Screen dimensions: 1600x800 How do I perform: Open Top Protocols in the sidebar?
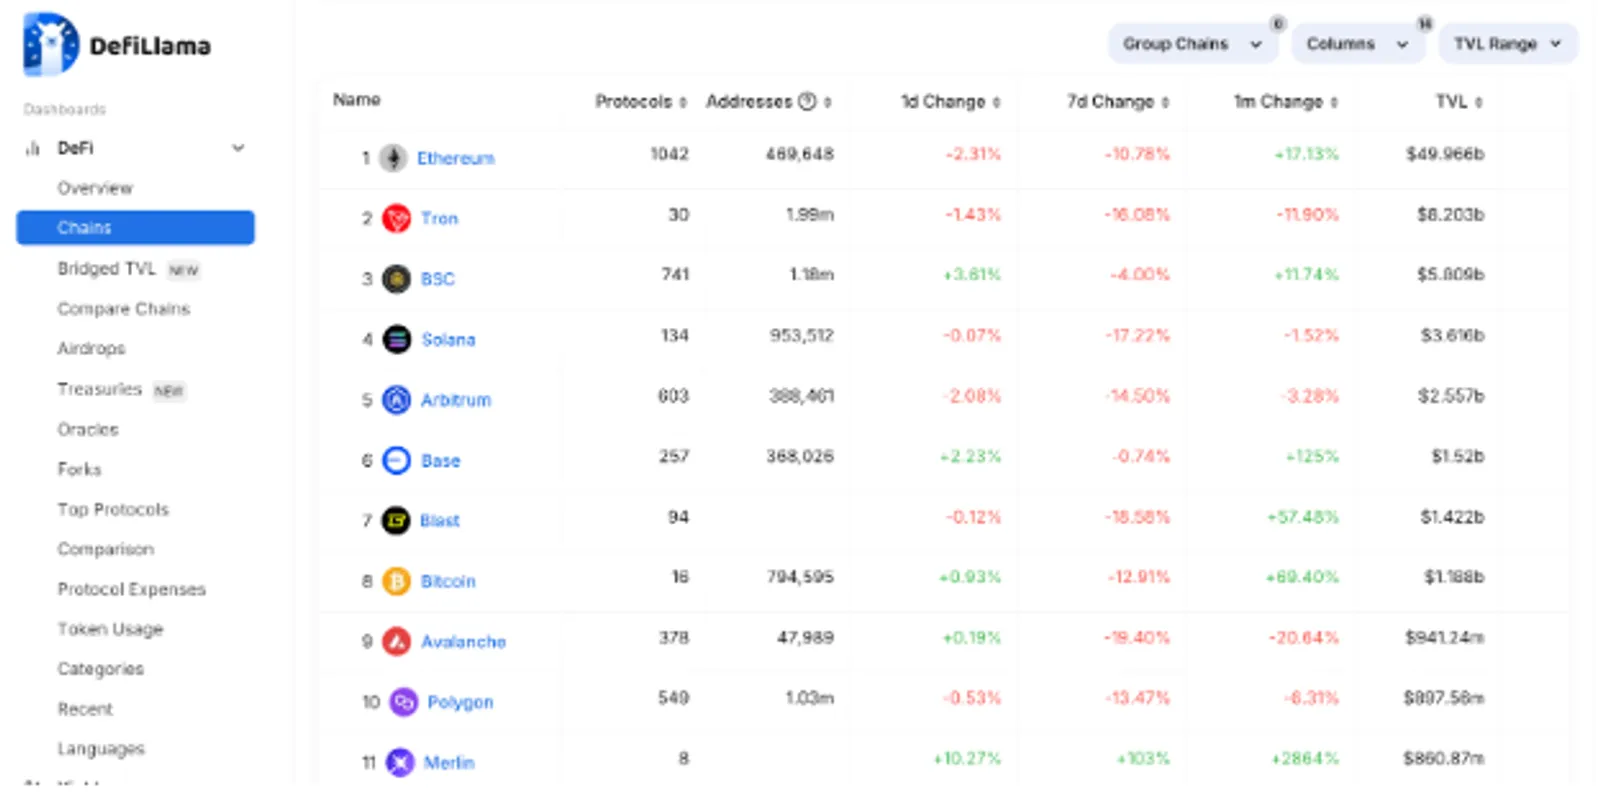(113, 509)
